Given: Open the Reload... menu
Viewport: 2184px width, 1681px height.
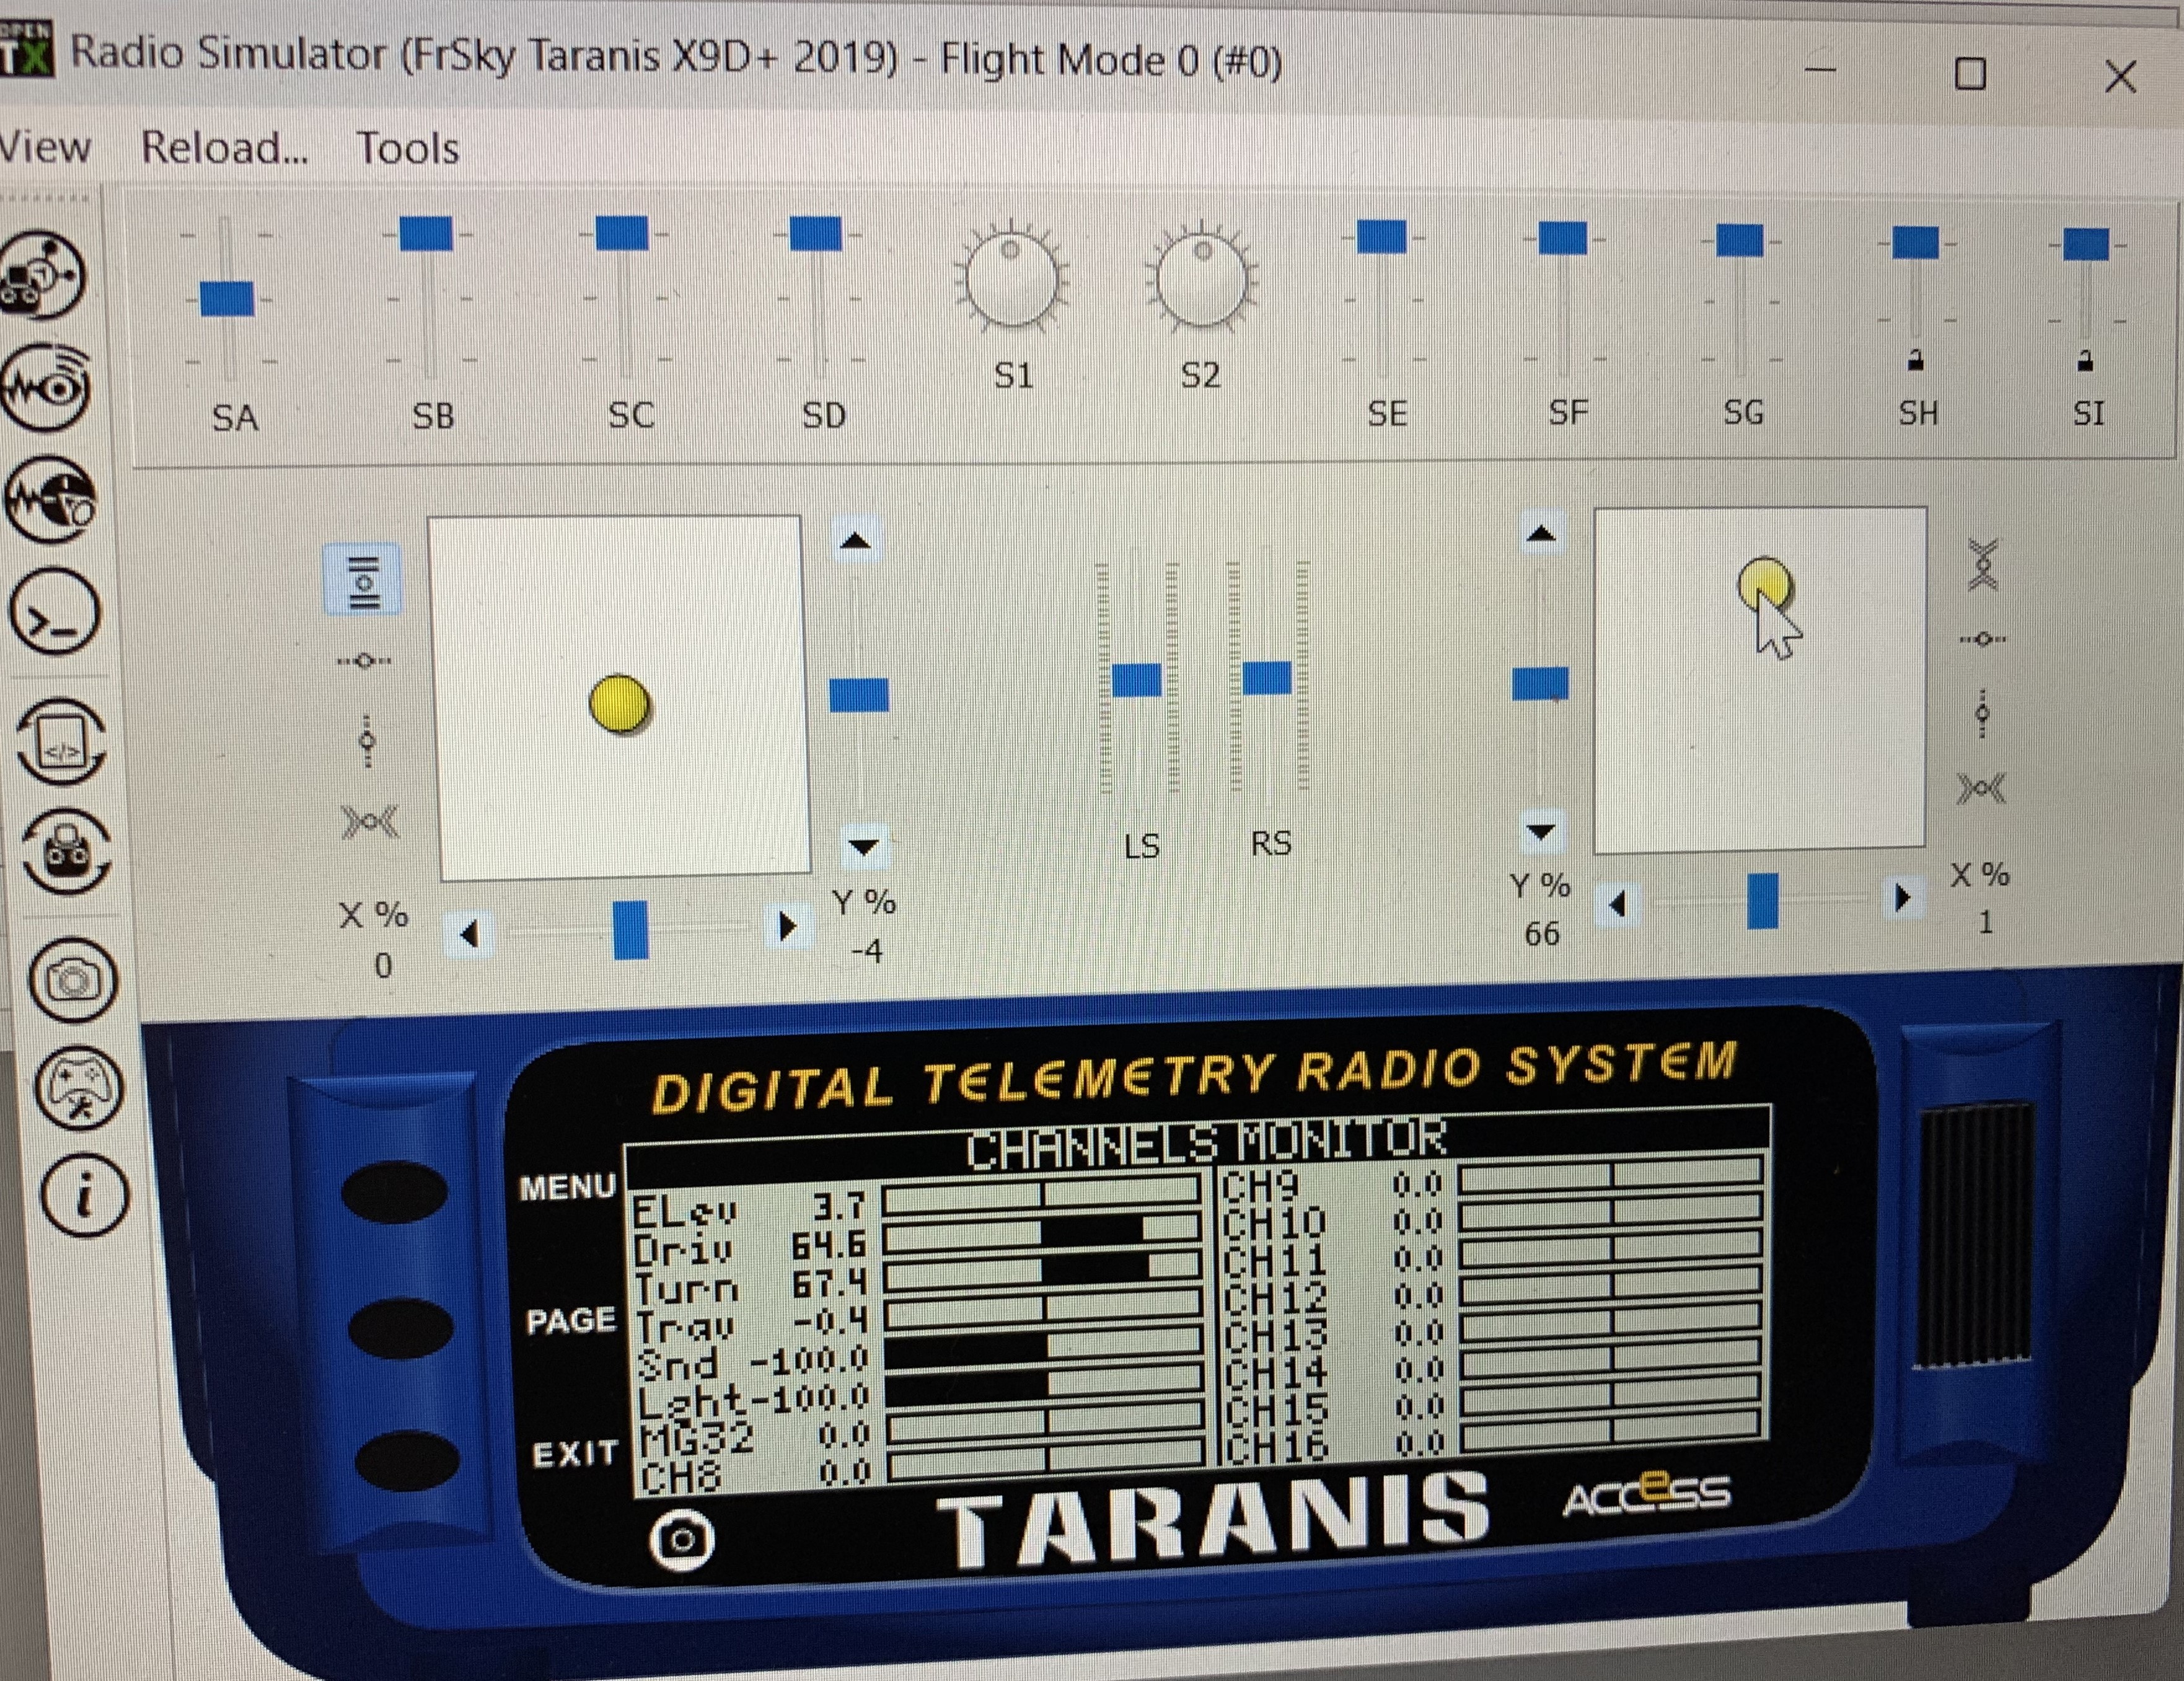Looking at the screenshot, I should 225,148.
